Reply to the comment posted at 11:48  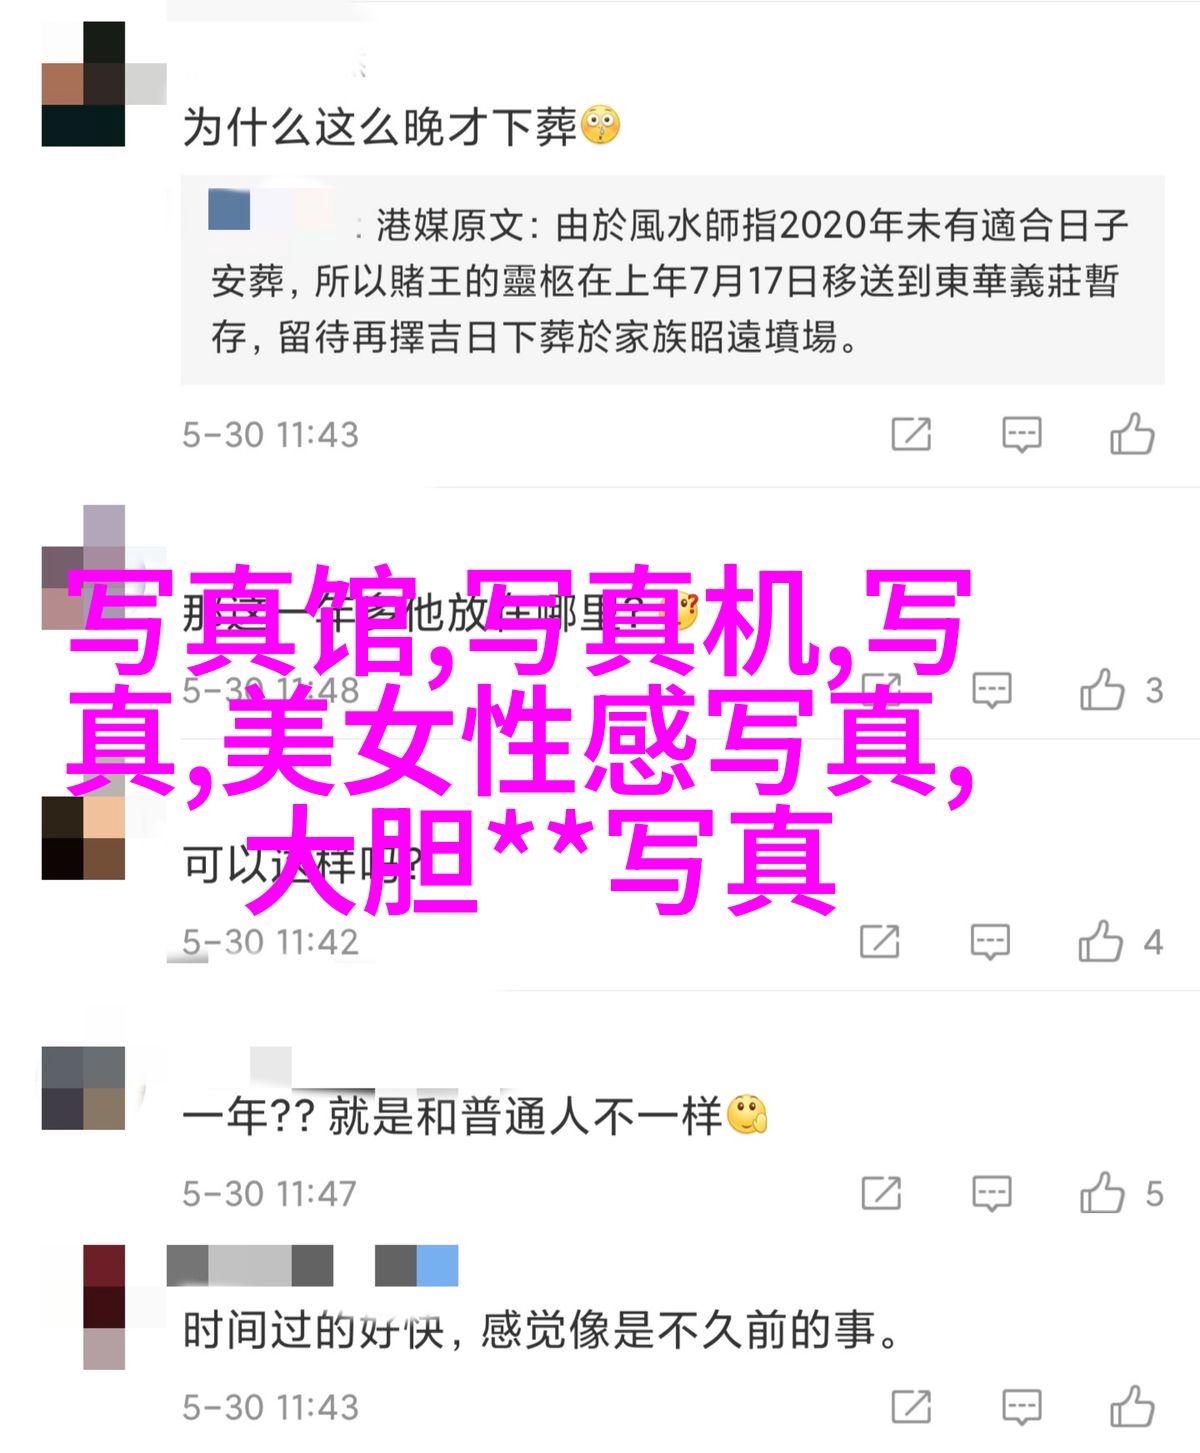coord(991,690)
